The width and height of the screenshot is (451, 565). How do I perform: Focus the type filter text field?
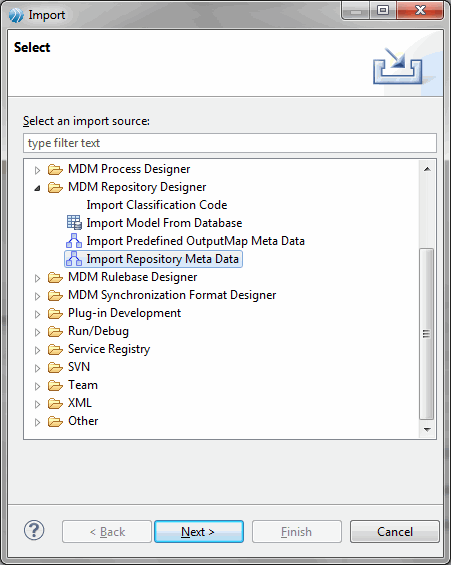[x=230, y=143]
